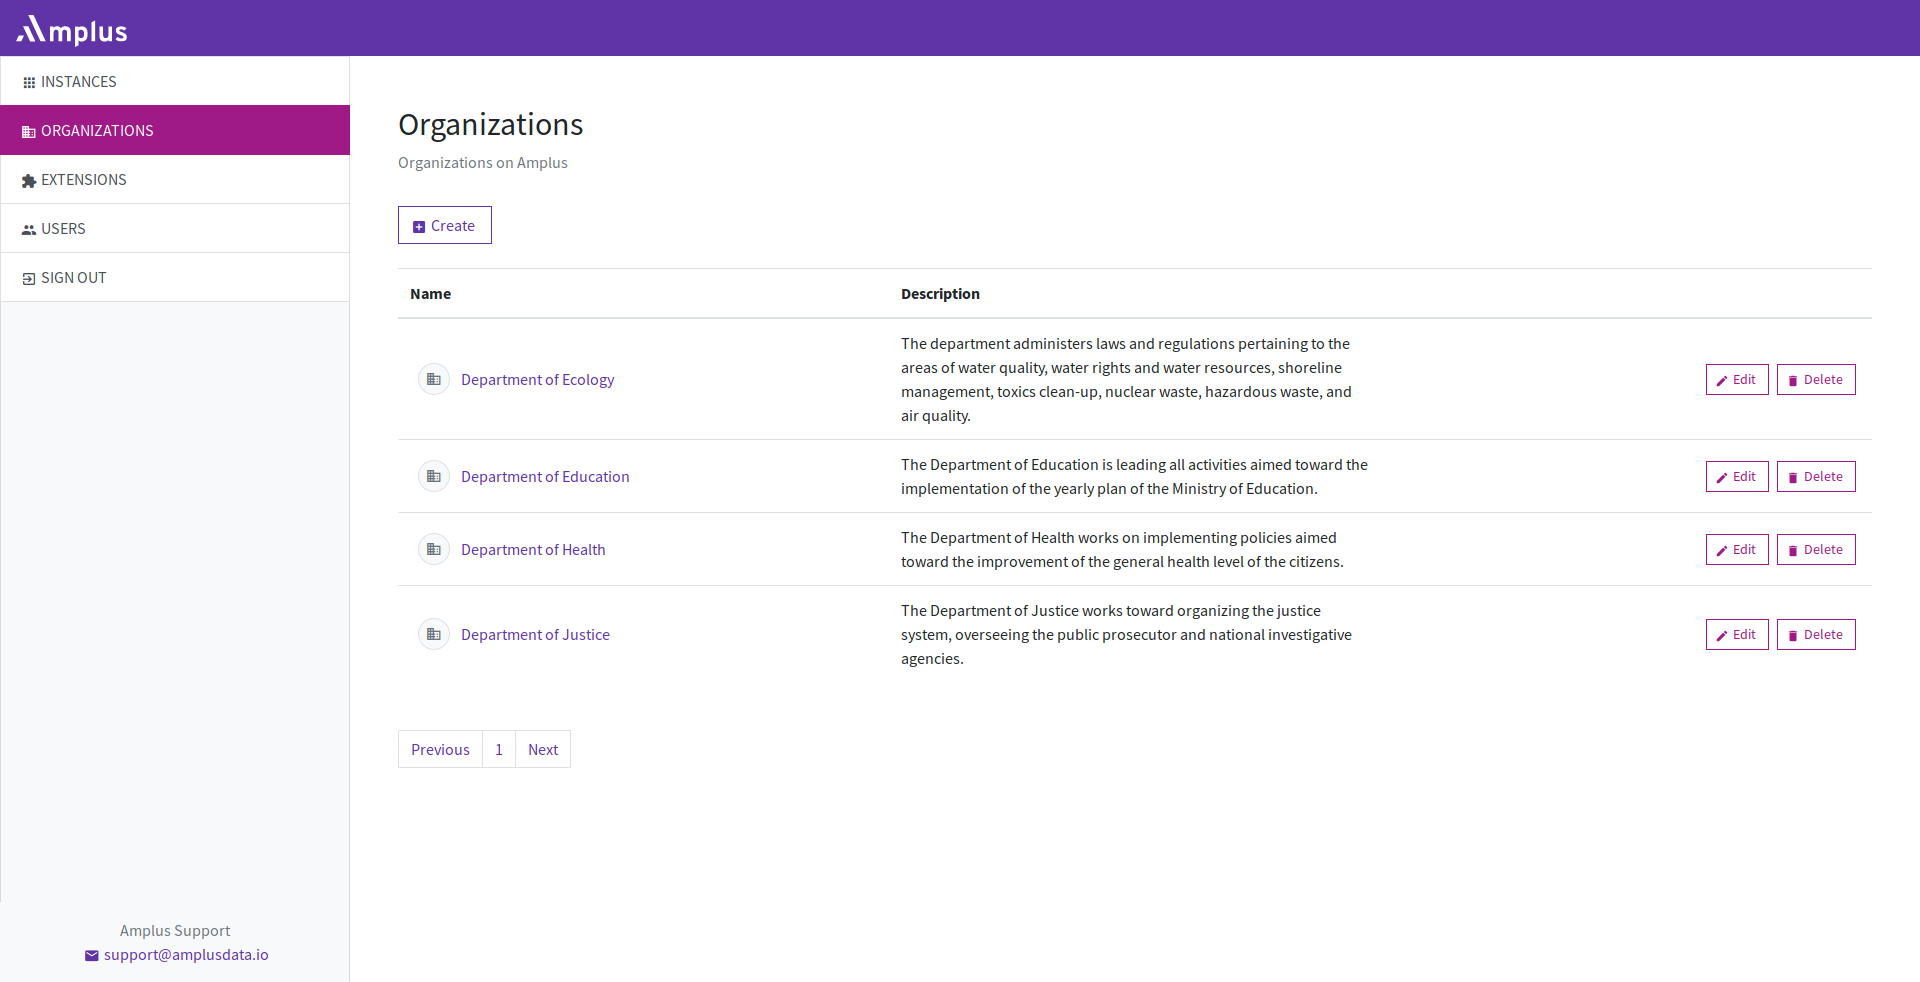Go to Next page in pagination

[543, 749]
